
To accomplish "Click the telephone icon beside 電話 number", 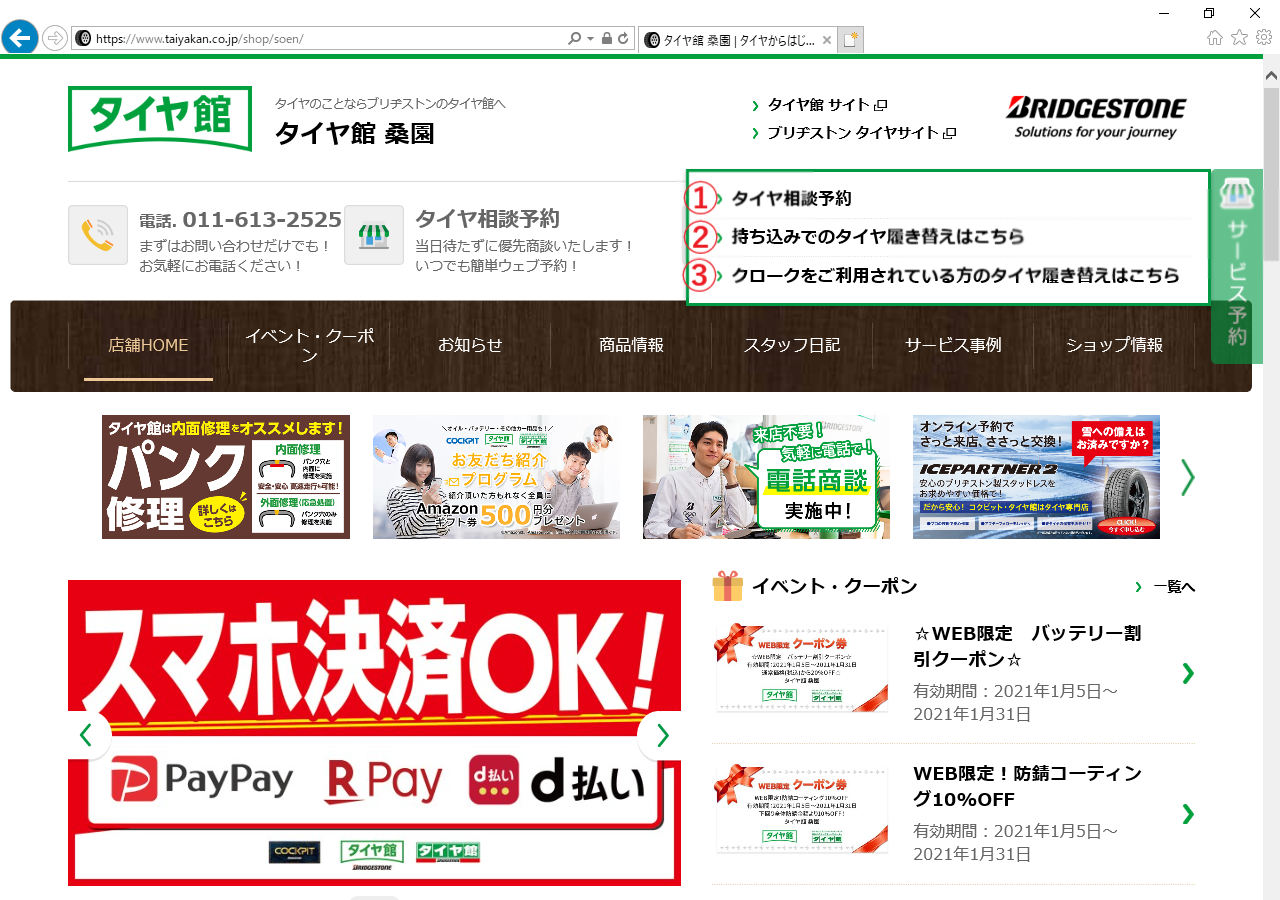I will [x=98, y=235].
